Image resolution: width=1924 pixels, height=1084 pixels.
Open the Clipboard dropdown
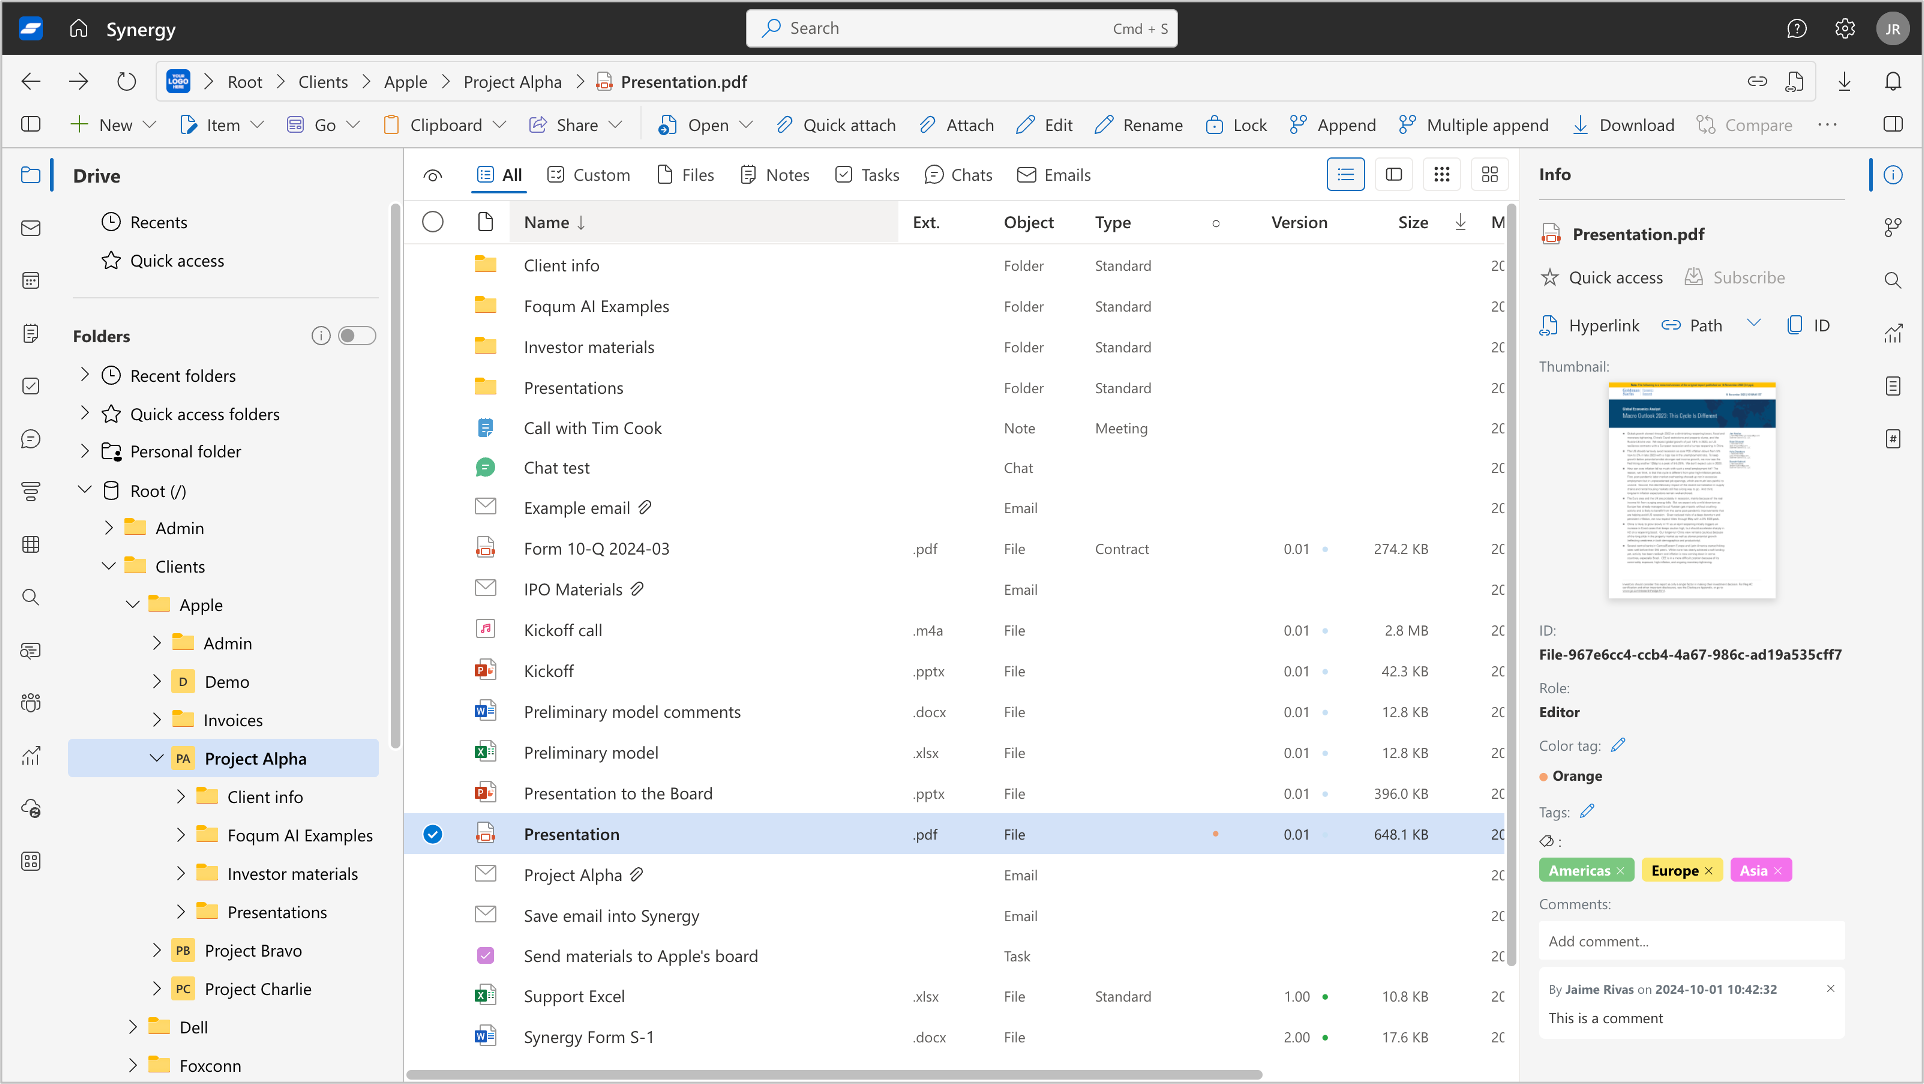(444, 125)
